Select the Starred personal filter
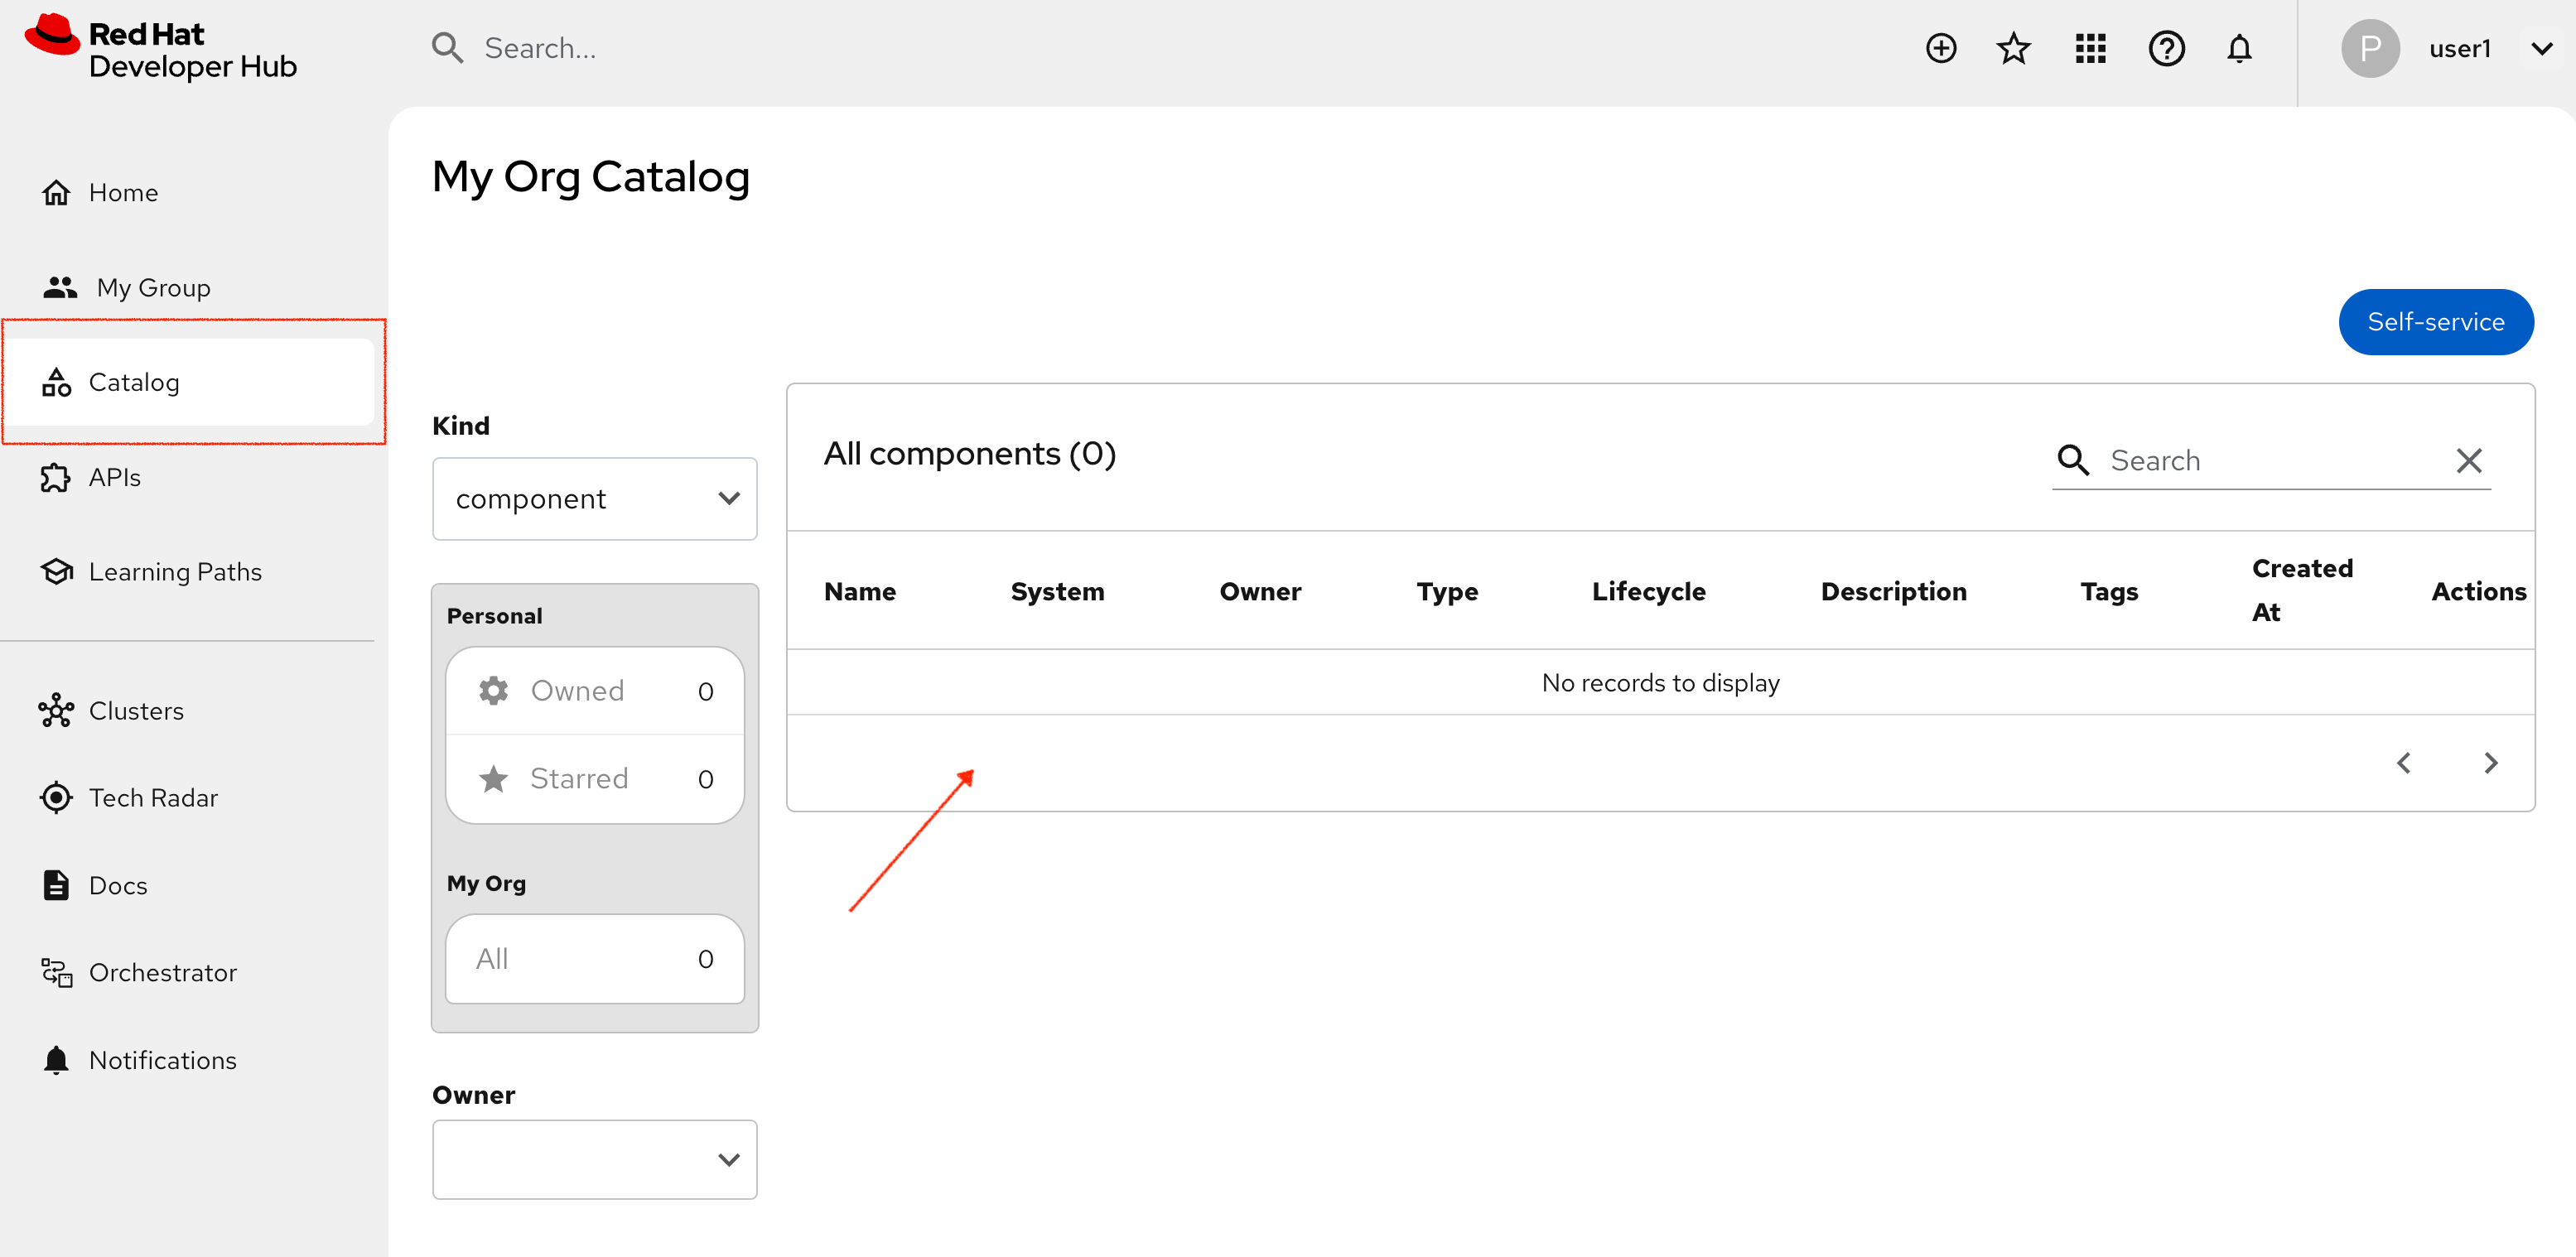 (x=594, y=777)
